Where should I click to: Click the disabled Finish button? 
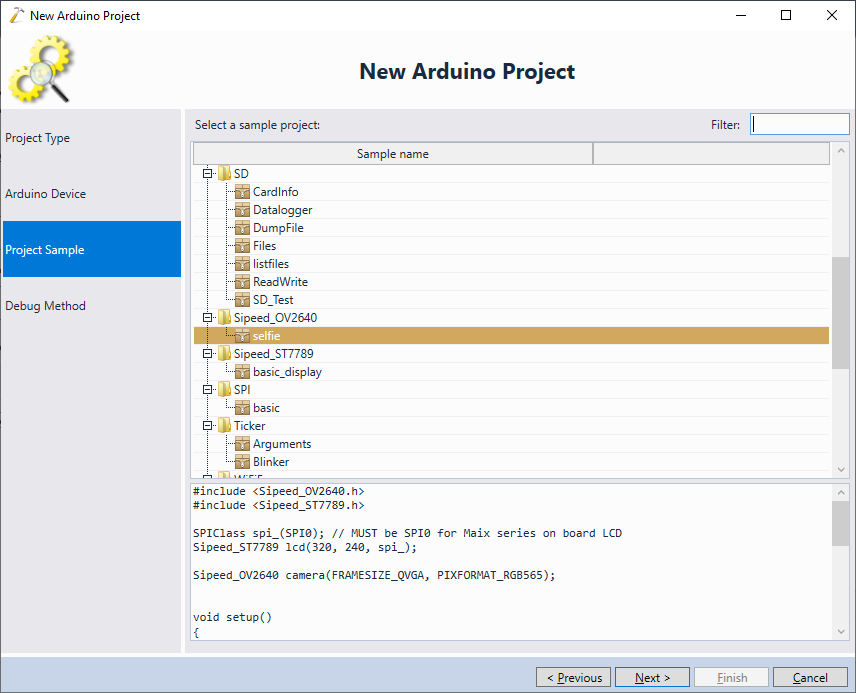pyautogui.click(x=732, y=678)
